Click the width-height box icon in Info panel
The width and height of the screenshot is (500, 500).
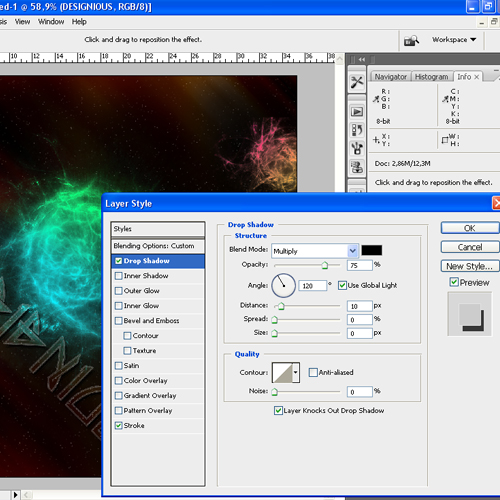[445, 140]
